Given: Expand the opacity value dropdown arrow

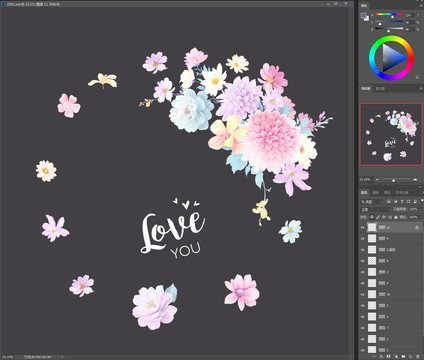Looking at the screenshot, I should (x=421, y=209).
